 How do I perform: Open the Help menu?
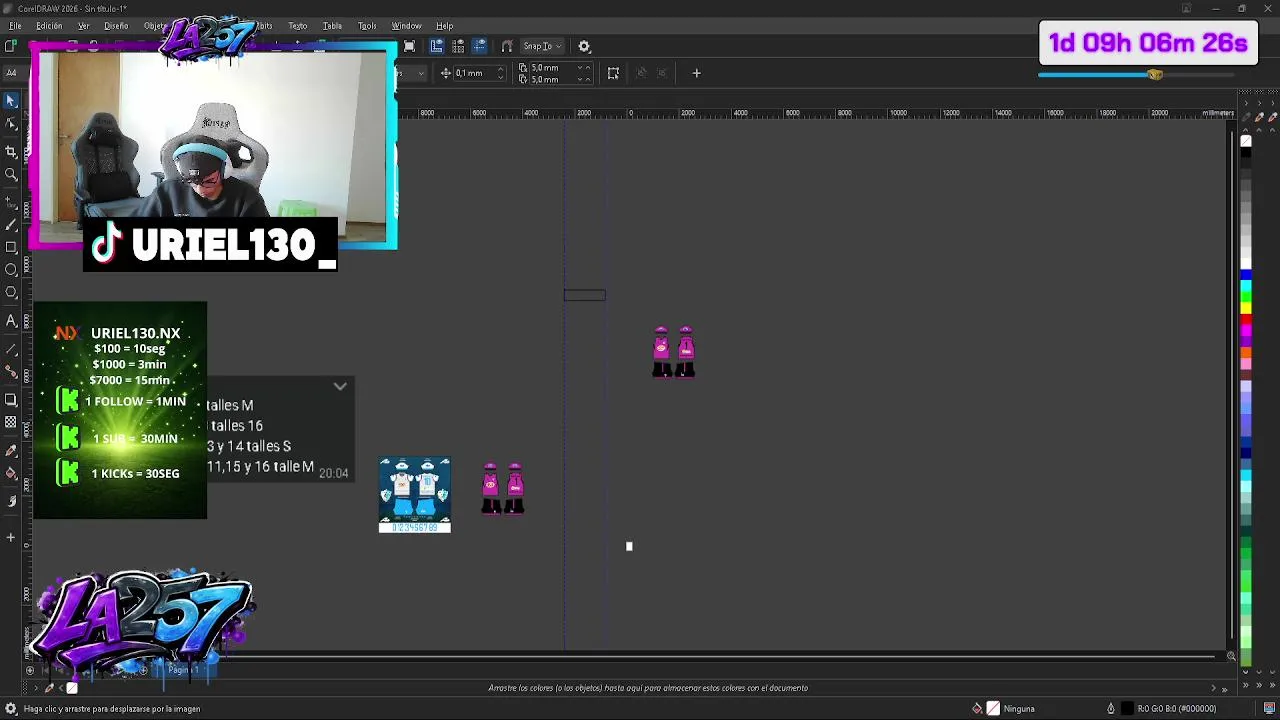444,26
